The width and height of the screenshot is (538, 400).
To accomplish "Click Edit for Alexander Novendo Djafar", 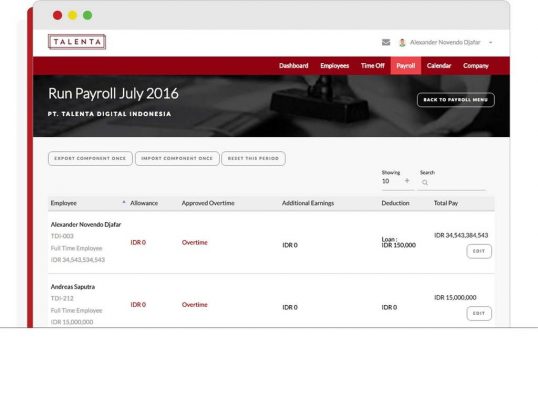I will [x=479, y=251].
